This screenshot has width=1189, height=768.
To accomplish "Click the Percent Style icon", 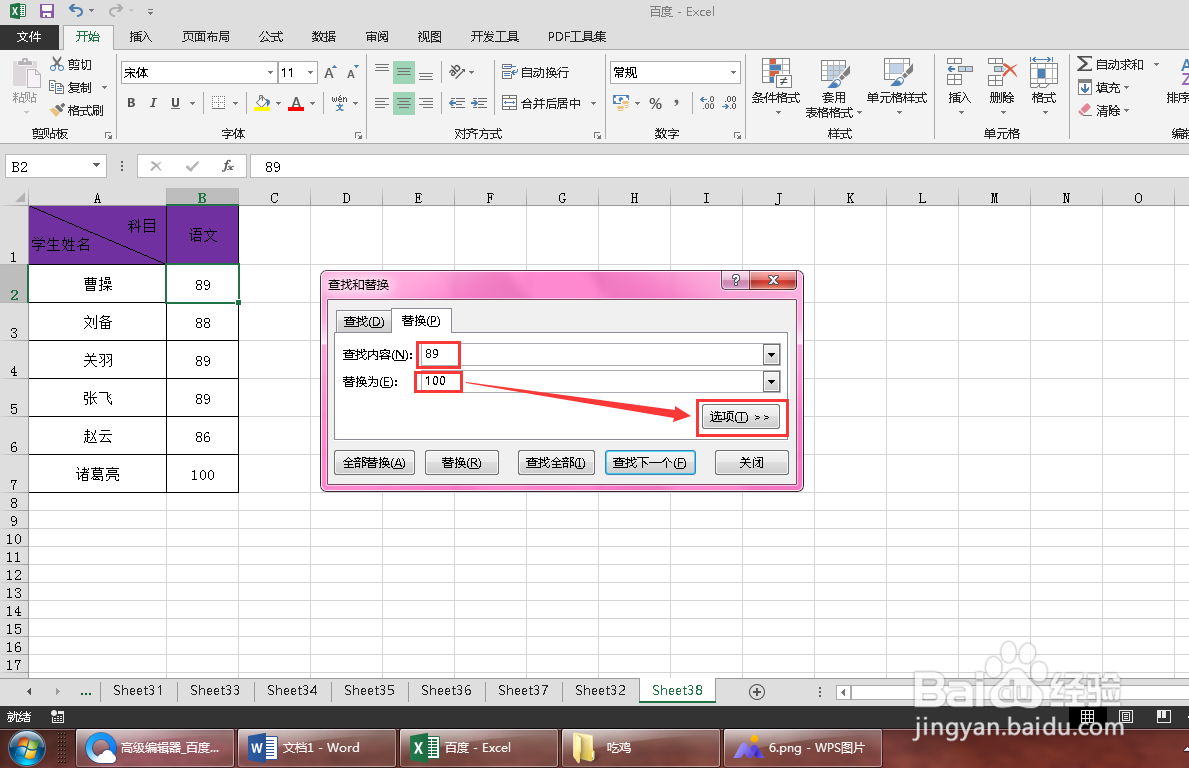I will pos(656,102).
